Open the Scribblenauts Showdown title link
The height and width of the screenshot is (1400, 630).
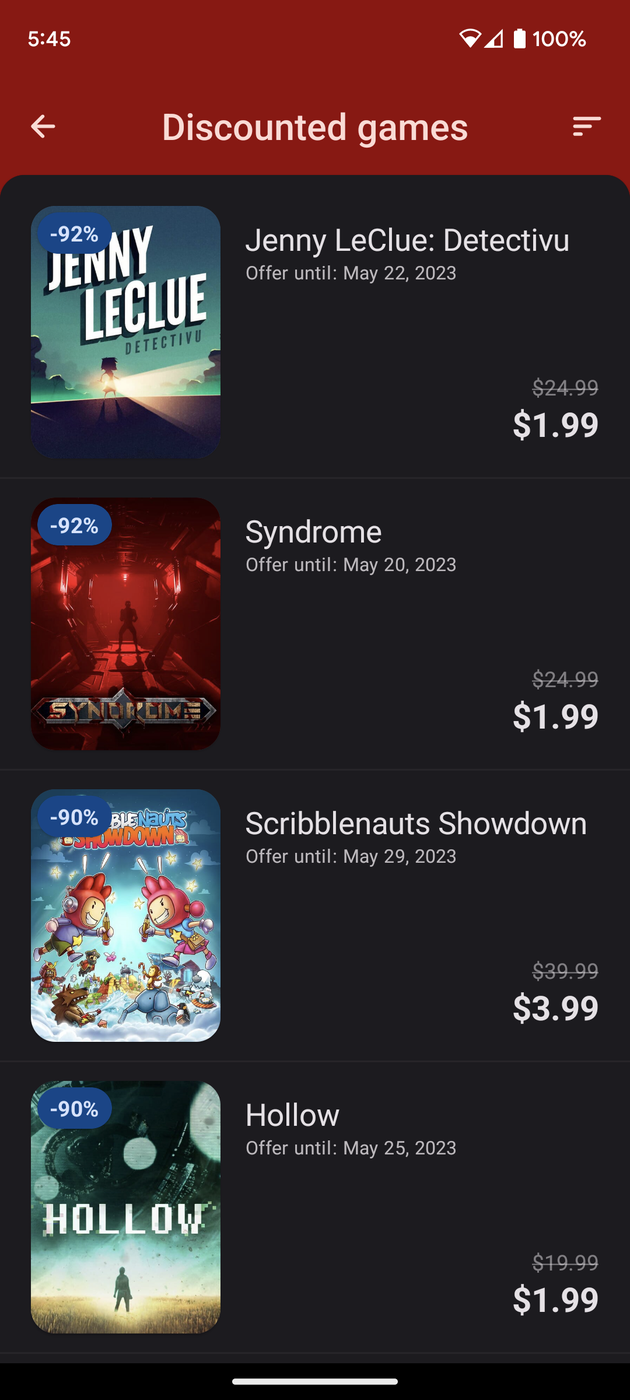tap(416, 824)
